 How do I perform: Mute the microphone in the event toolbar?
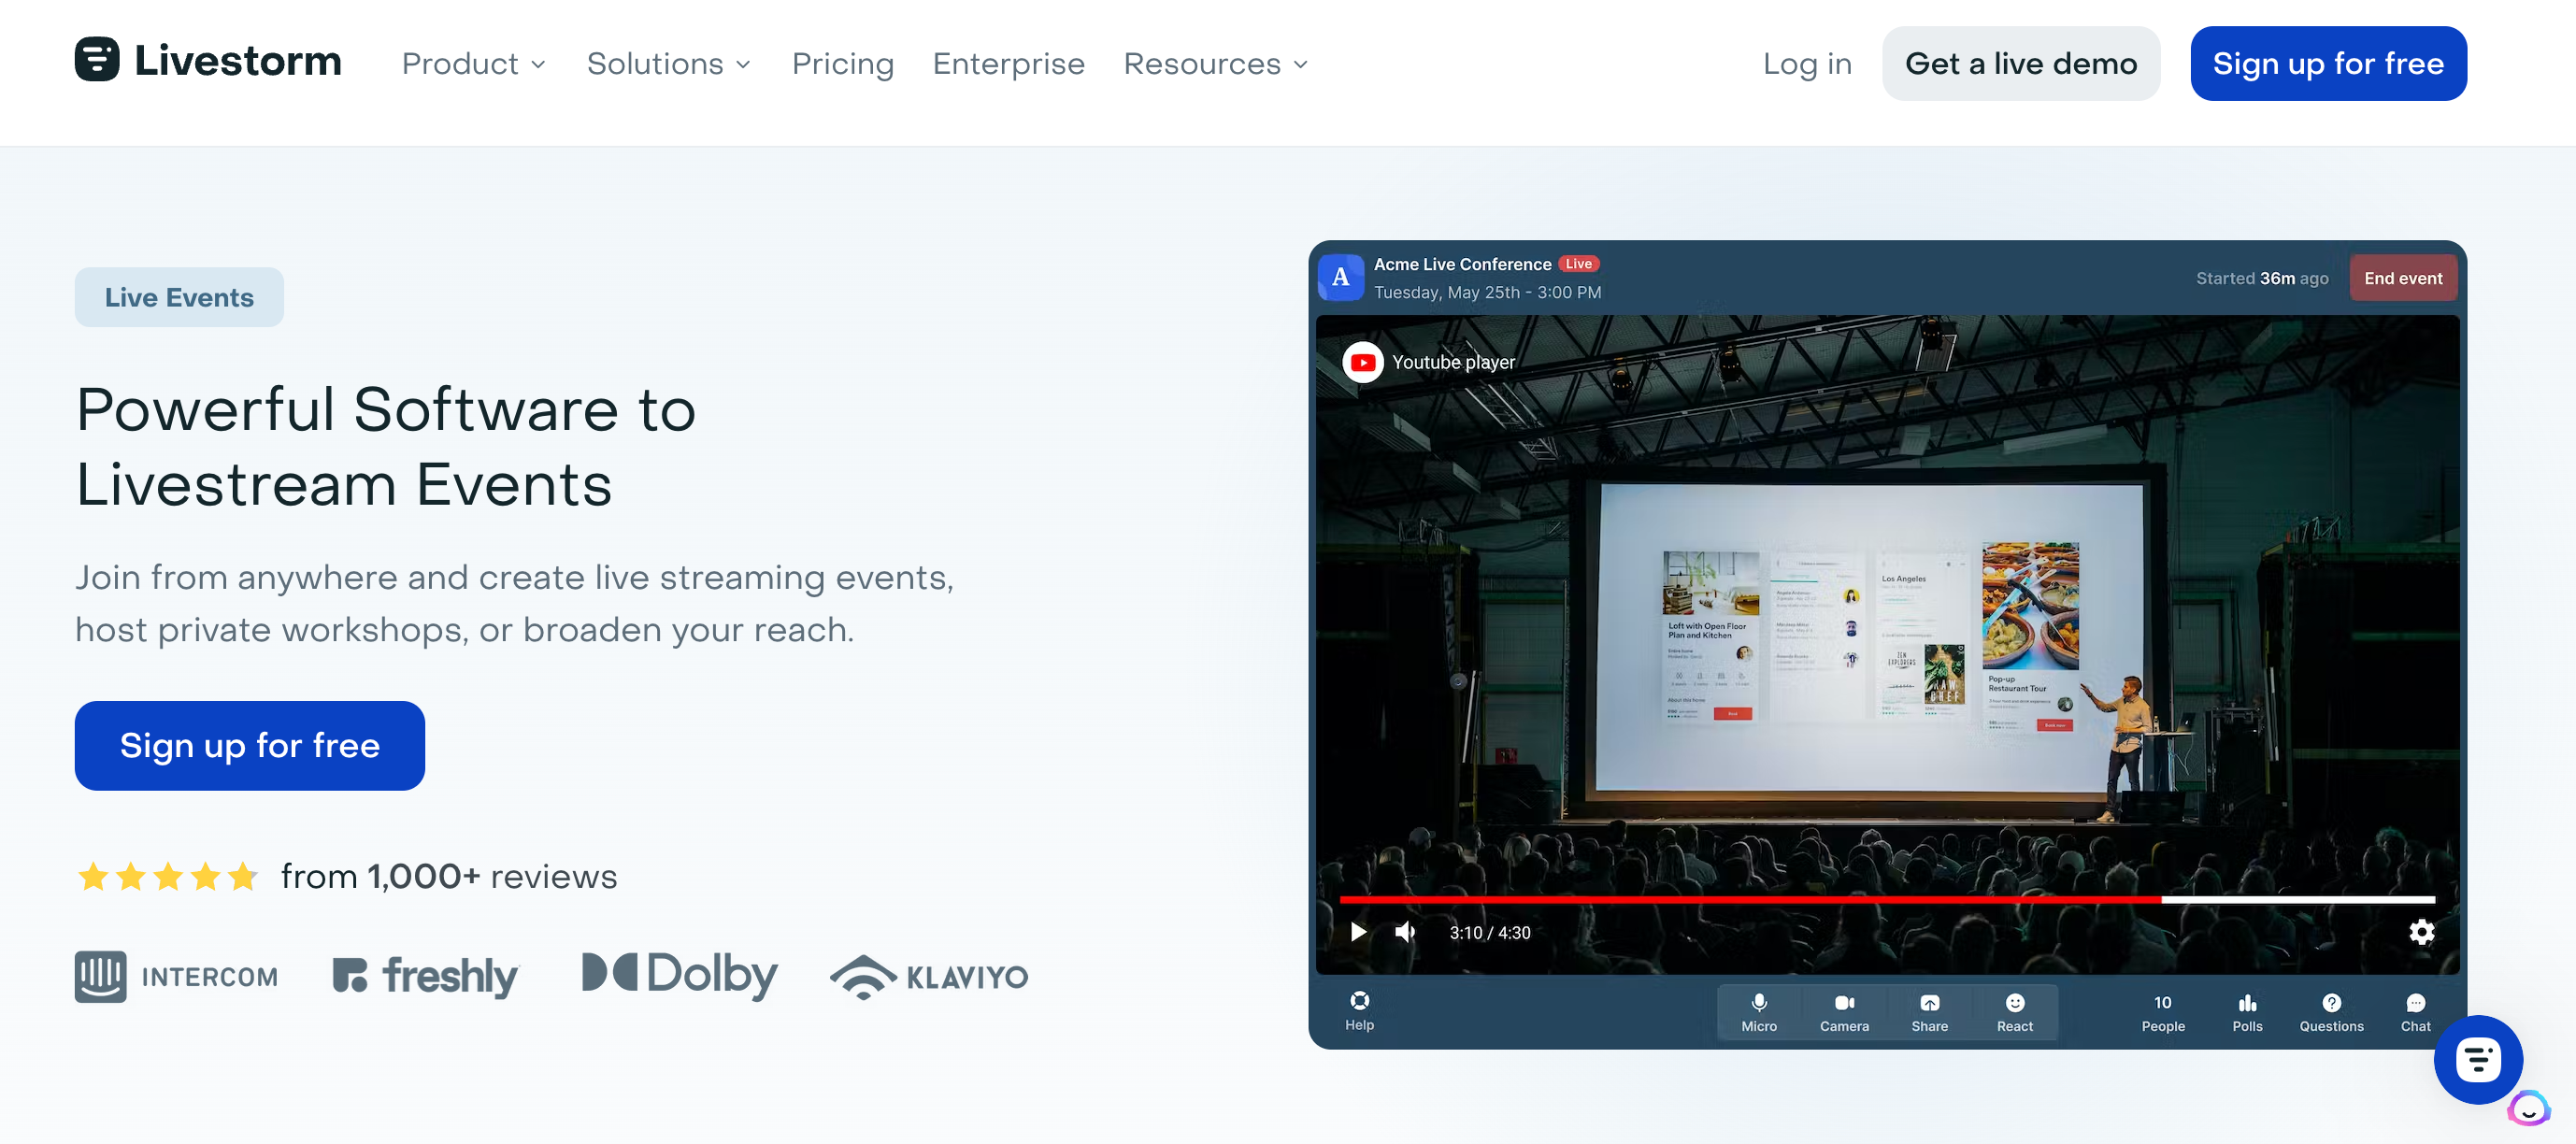pyautogui.click(x=1759, y=1010)
